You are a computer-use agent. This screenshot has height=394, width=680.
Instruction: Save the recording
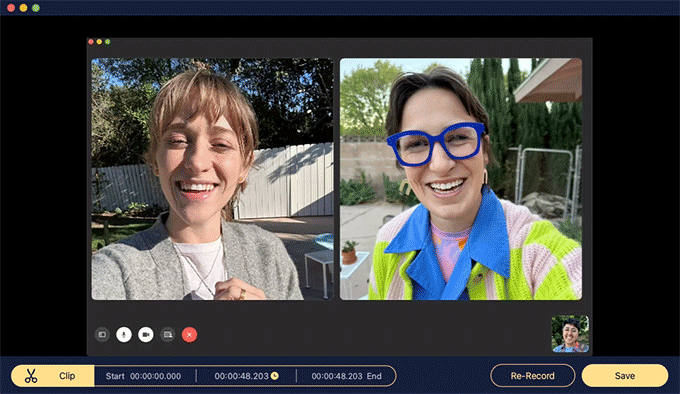tap(624, 376)
